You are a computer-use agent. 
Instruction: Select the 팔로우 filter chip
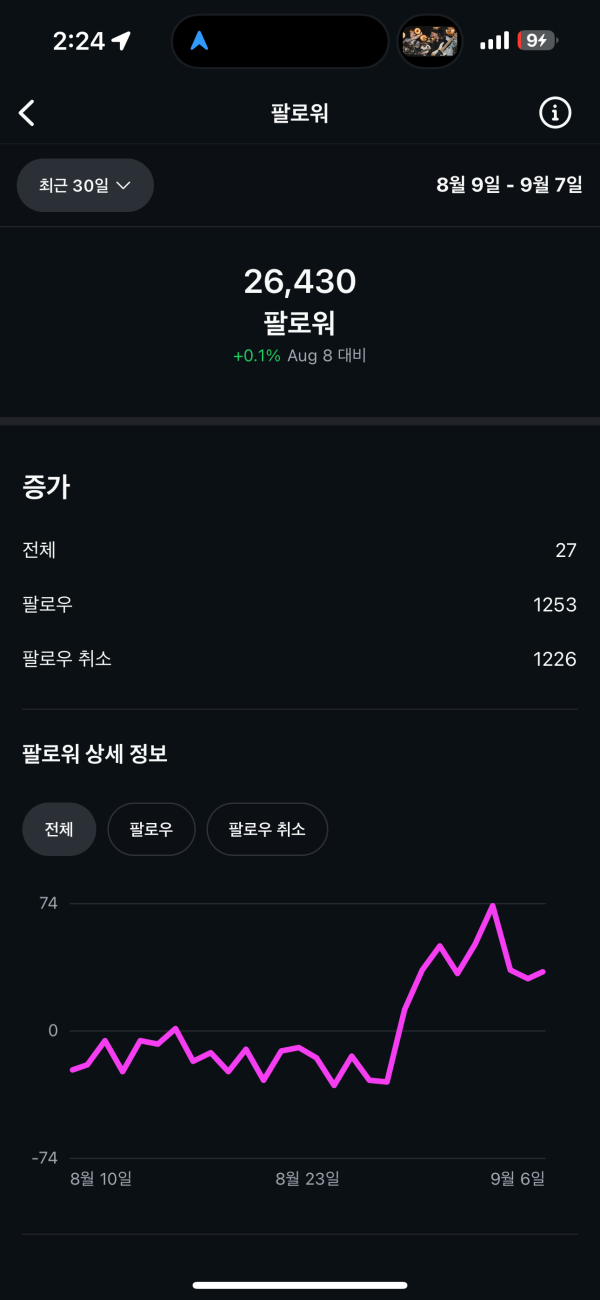pyautogui.click(x=151, y=829)
